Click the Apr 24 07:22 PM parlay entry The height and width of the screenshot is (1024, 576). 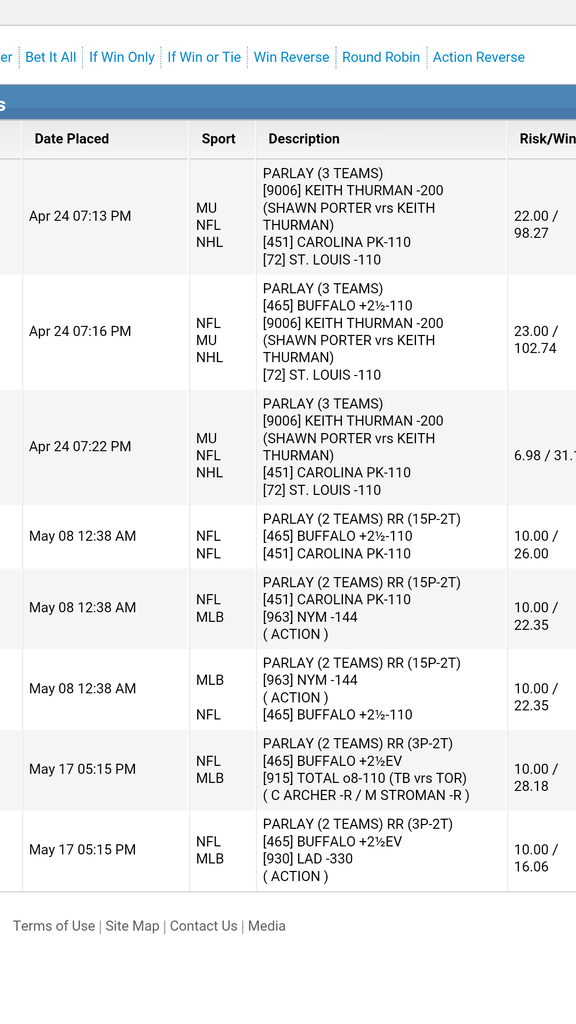click(x=288, y=447)
